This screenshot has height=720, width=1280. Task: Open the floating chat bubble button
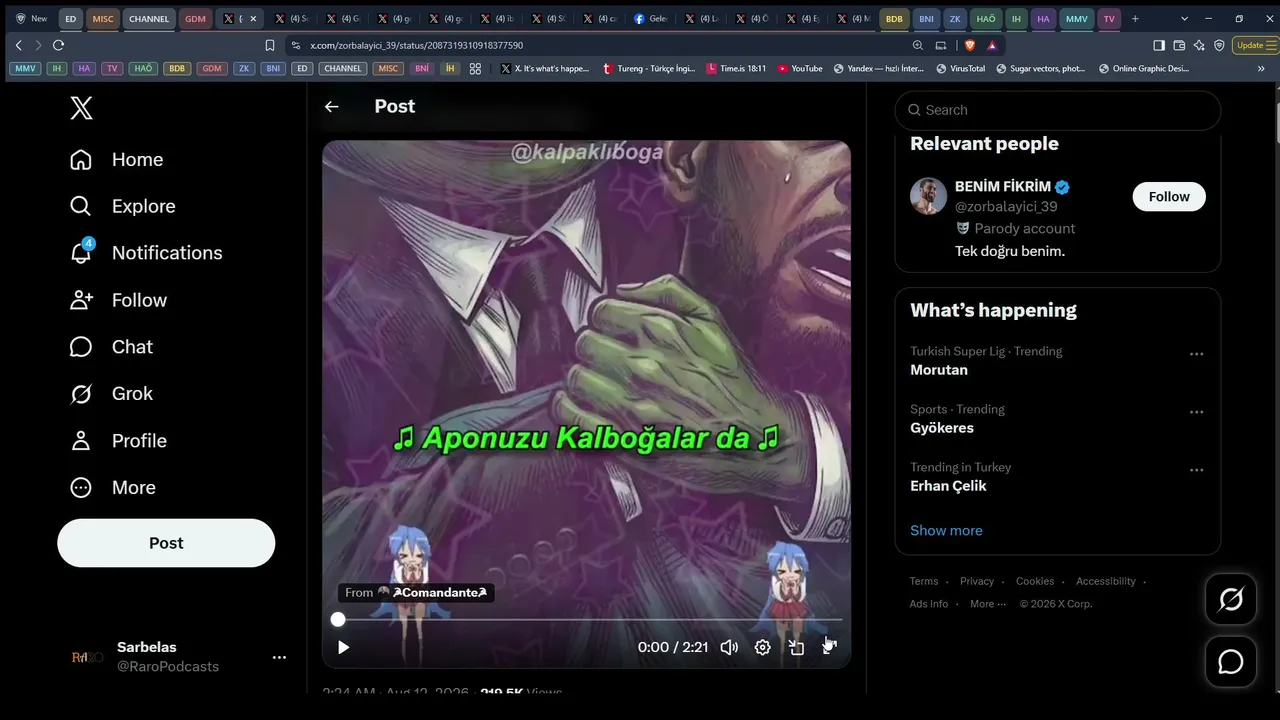point(1231,662)
